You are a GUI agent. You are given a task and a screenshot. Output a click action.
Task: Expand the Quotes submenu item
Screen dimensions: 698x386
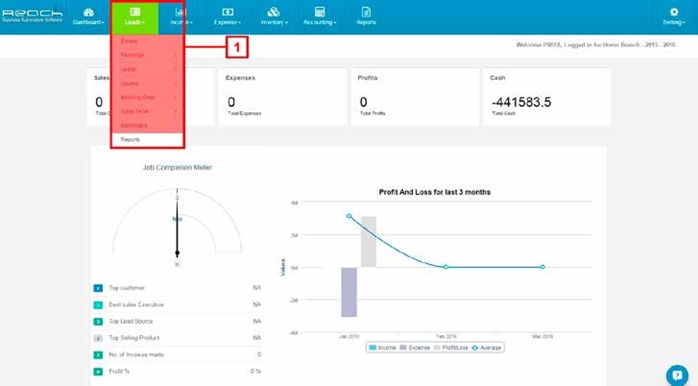coord(148,83)
